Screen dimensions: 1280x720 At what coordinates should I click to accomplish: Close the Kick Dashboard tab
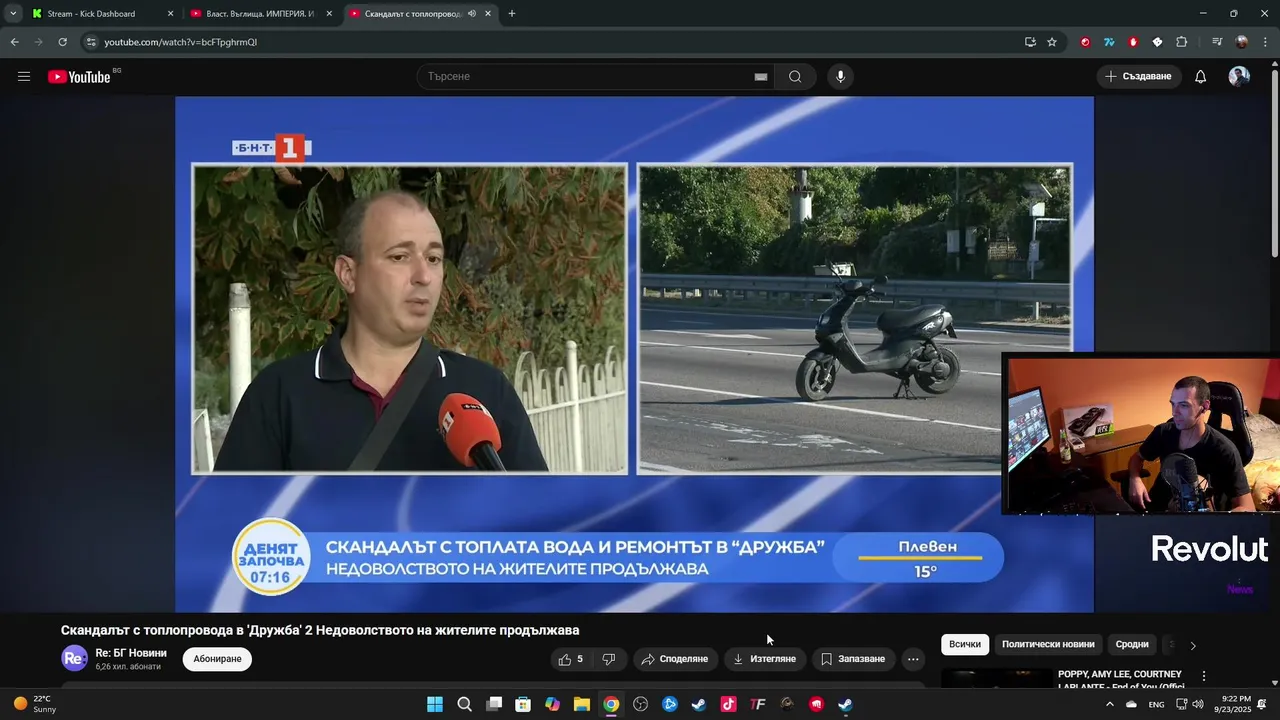point(170,14)
